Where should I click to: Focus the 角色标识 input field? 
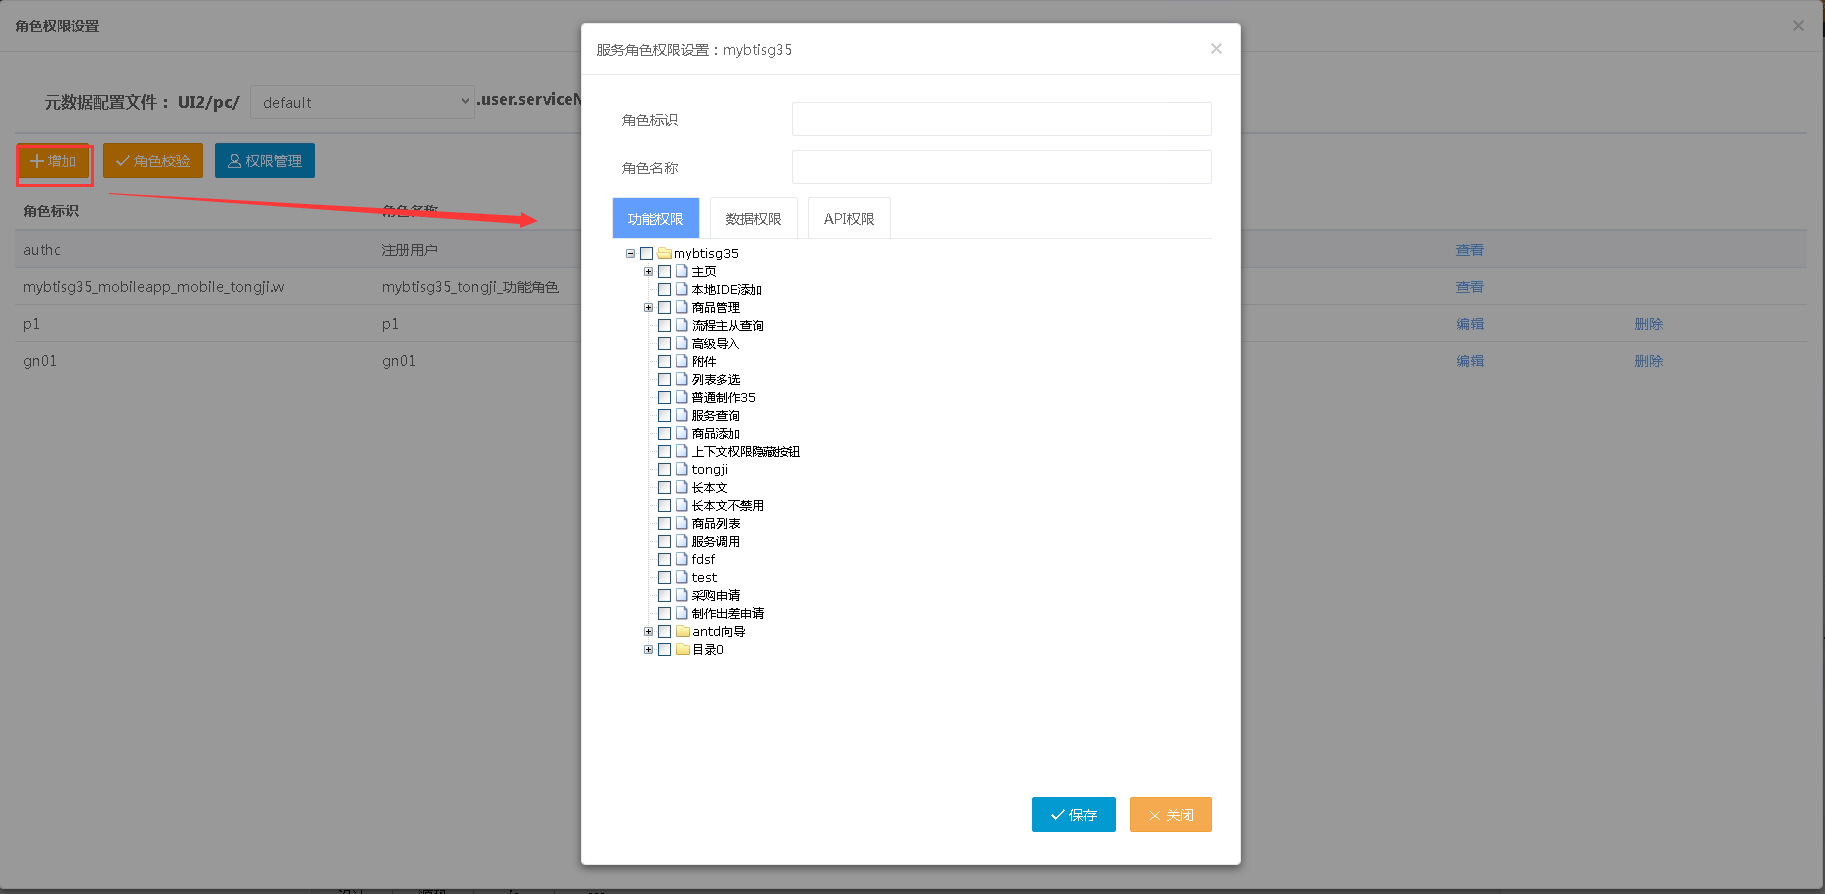point(1001,119)
